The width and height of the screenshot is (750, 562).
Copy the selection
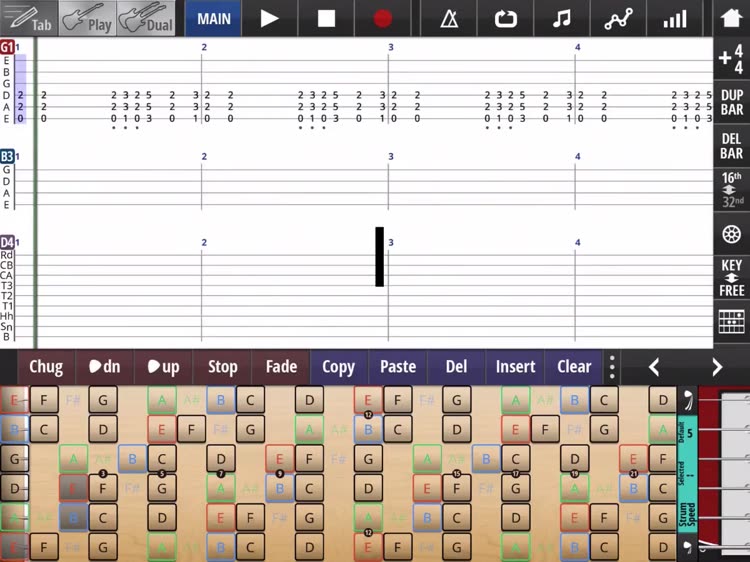[x=339, y=367]
